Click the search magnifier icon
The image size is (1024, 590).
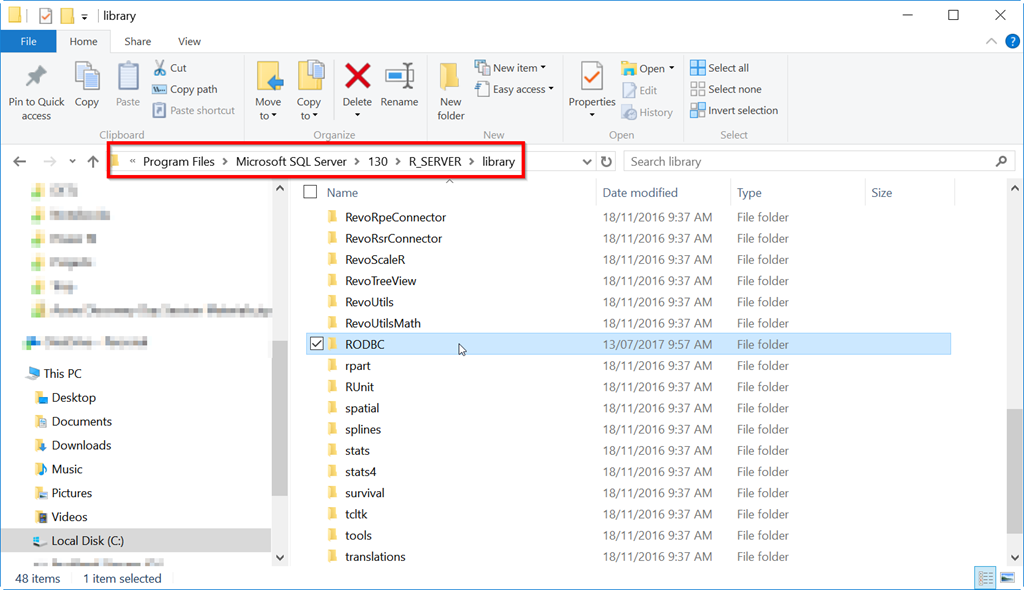(1001, 161)
